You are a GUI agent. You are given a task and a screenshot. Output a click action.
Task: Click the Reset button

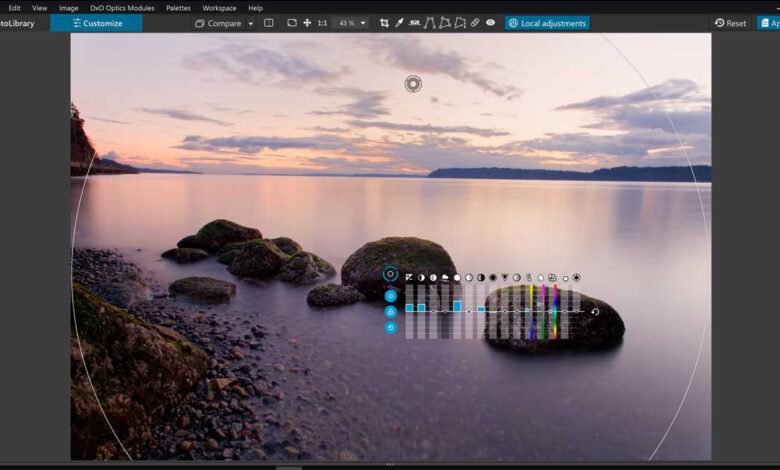pyautogui.click(x=730, y=23)
